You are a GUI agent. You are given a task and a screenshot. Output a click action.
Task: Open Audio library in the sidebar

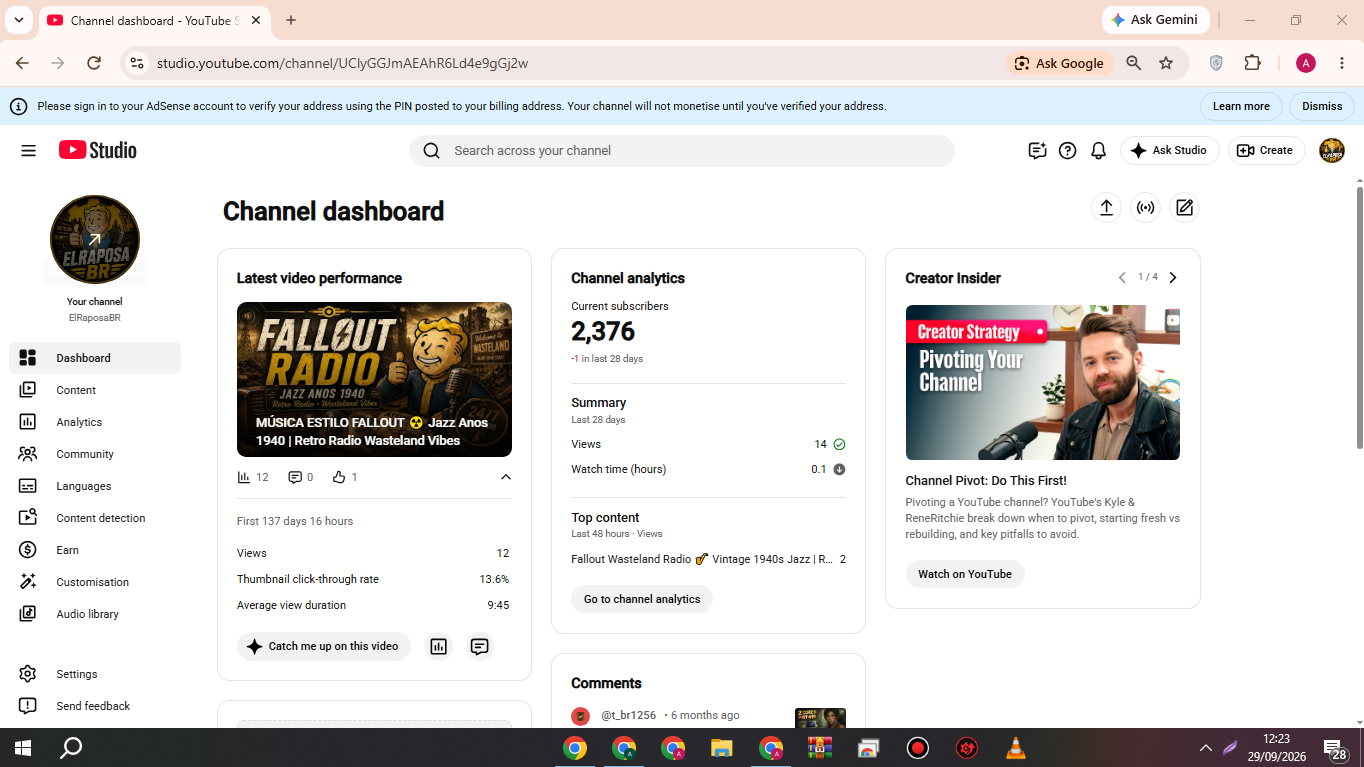95,614
